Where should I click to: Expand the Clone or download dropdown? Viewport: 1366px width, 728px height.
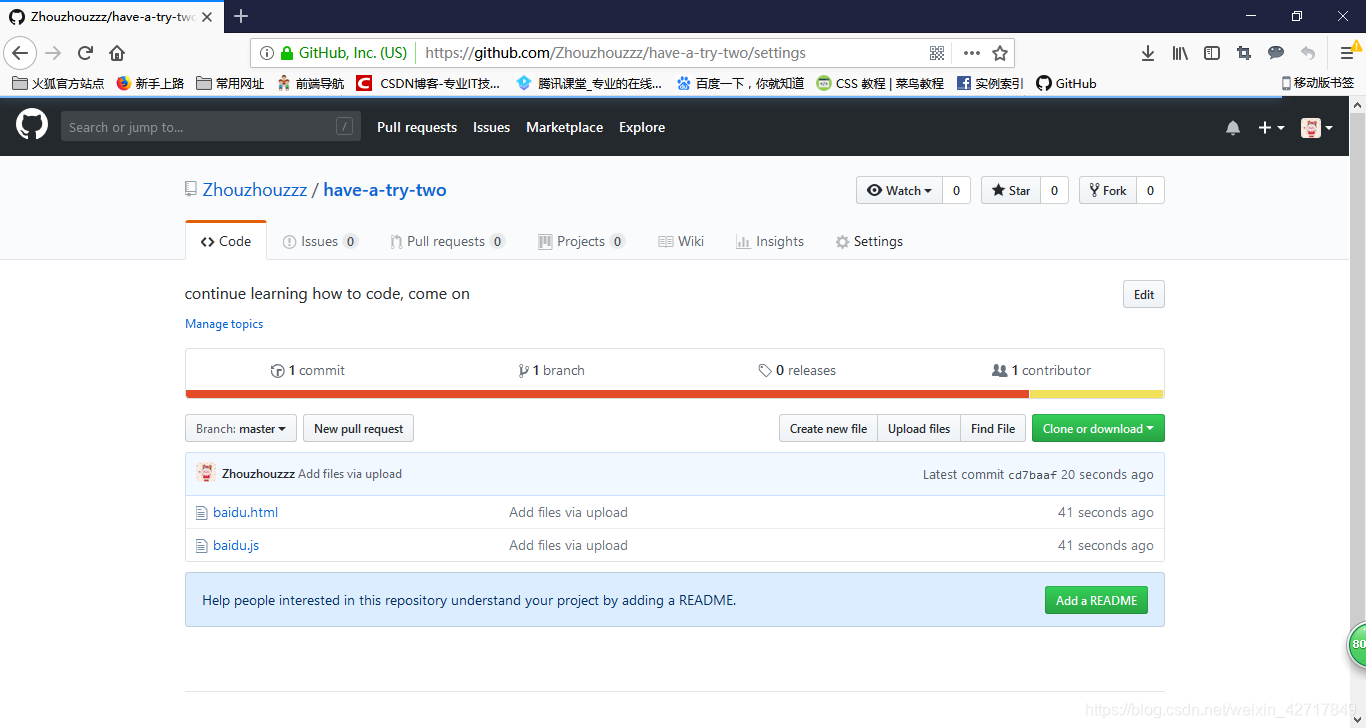(x=1098, y=428)
